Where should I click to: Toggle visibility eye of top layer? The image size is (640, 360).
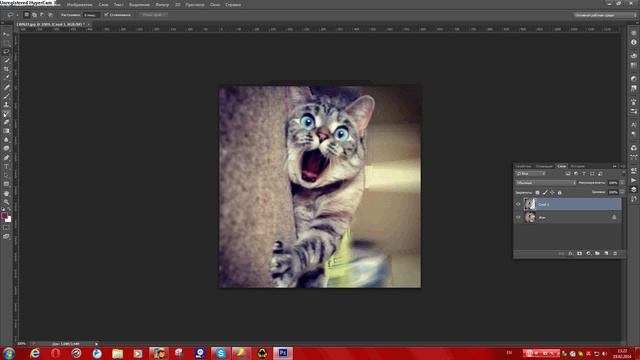coord(518,204)
